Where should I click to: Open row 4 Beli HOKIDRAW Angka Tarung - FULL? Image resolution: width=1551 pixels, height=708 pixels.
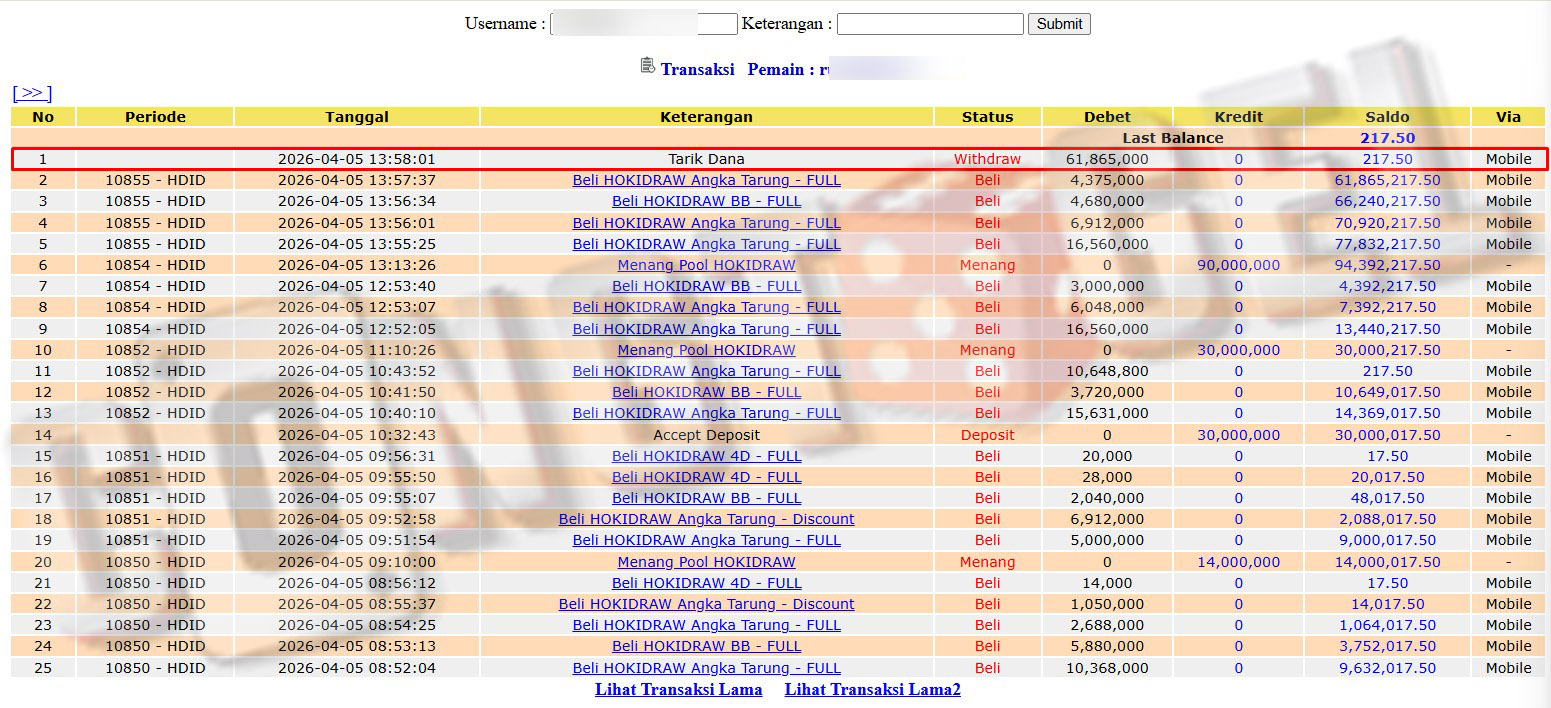click(x=706, y=223)
